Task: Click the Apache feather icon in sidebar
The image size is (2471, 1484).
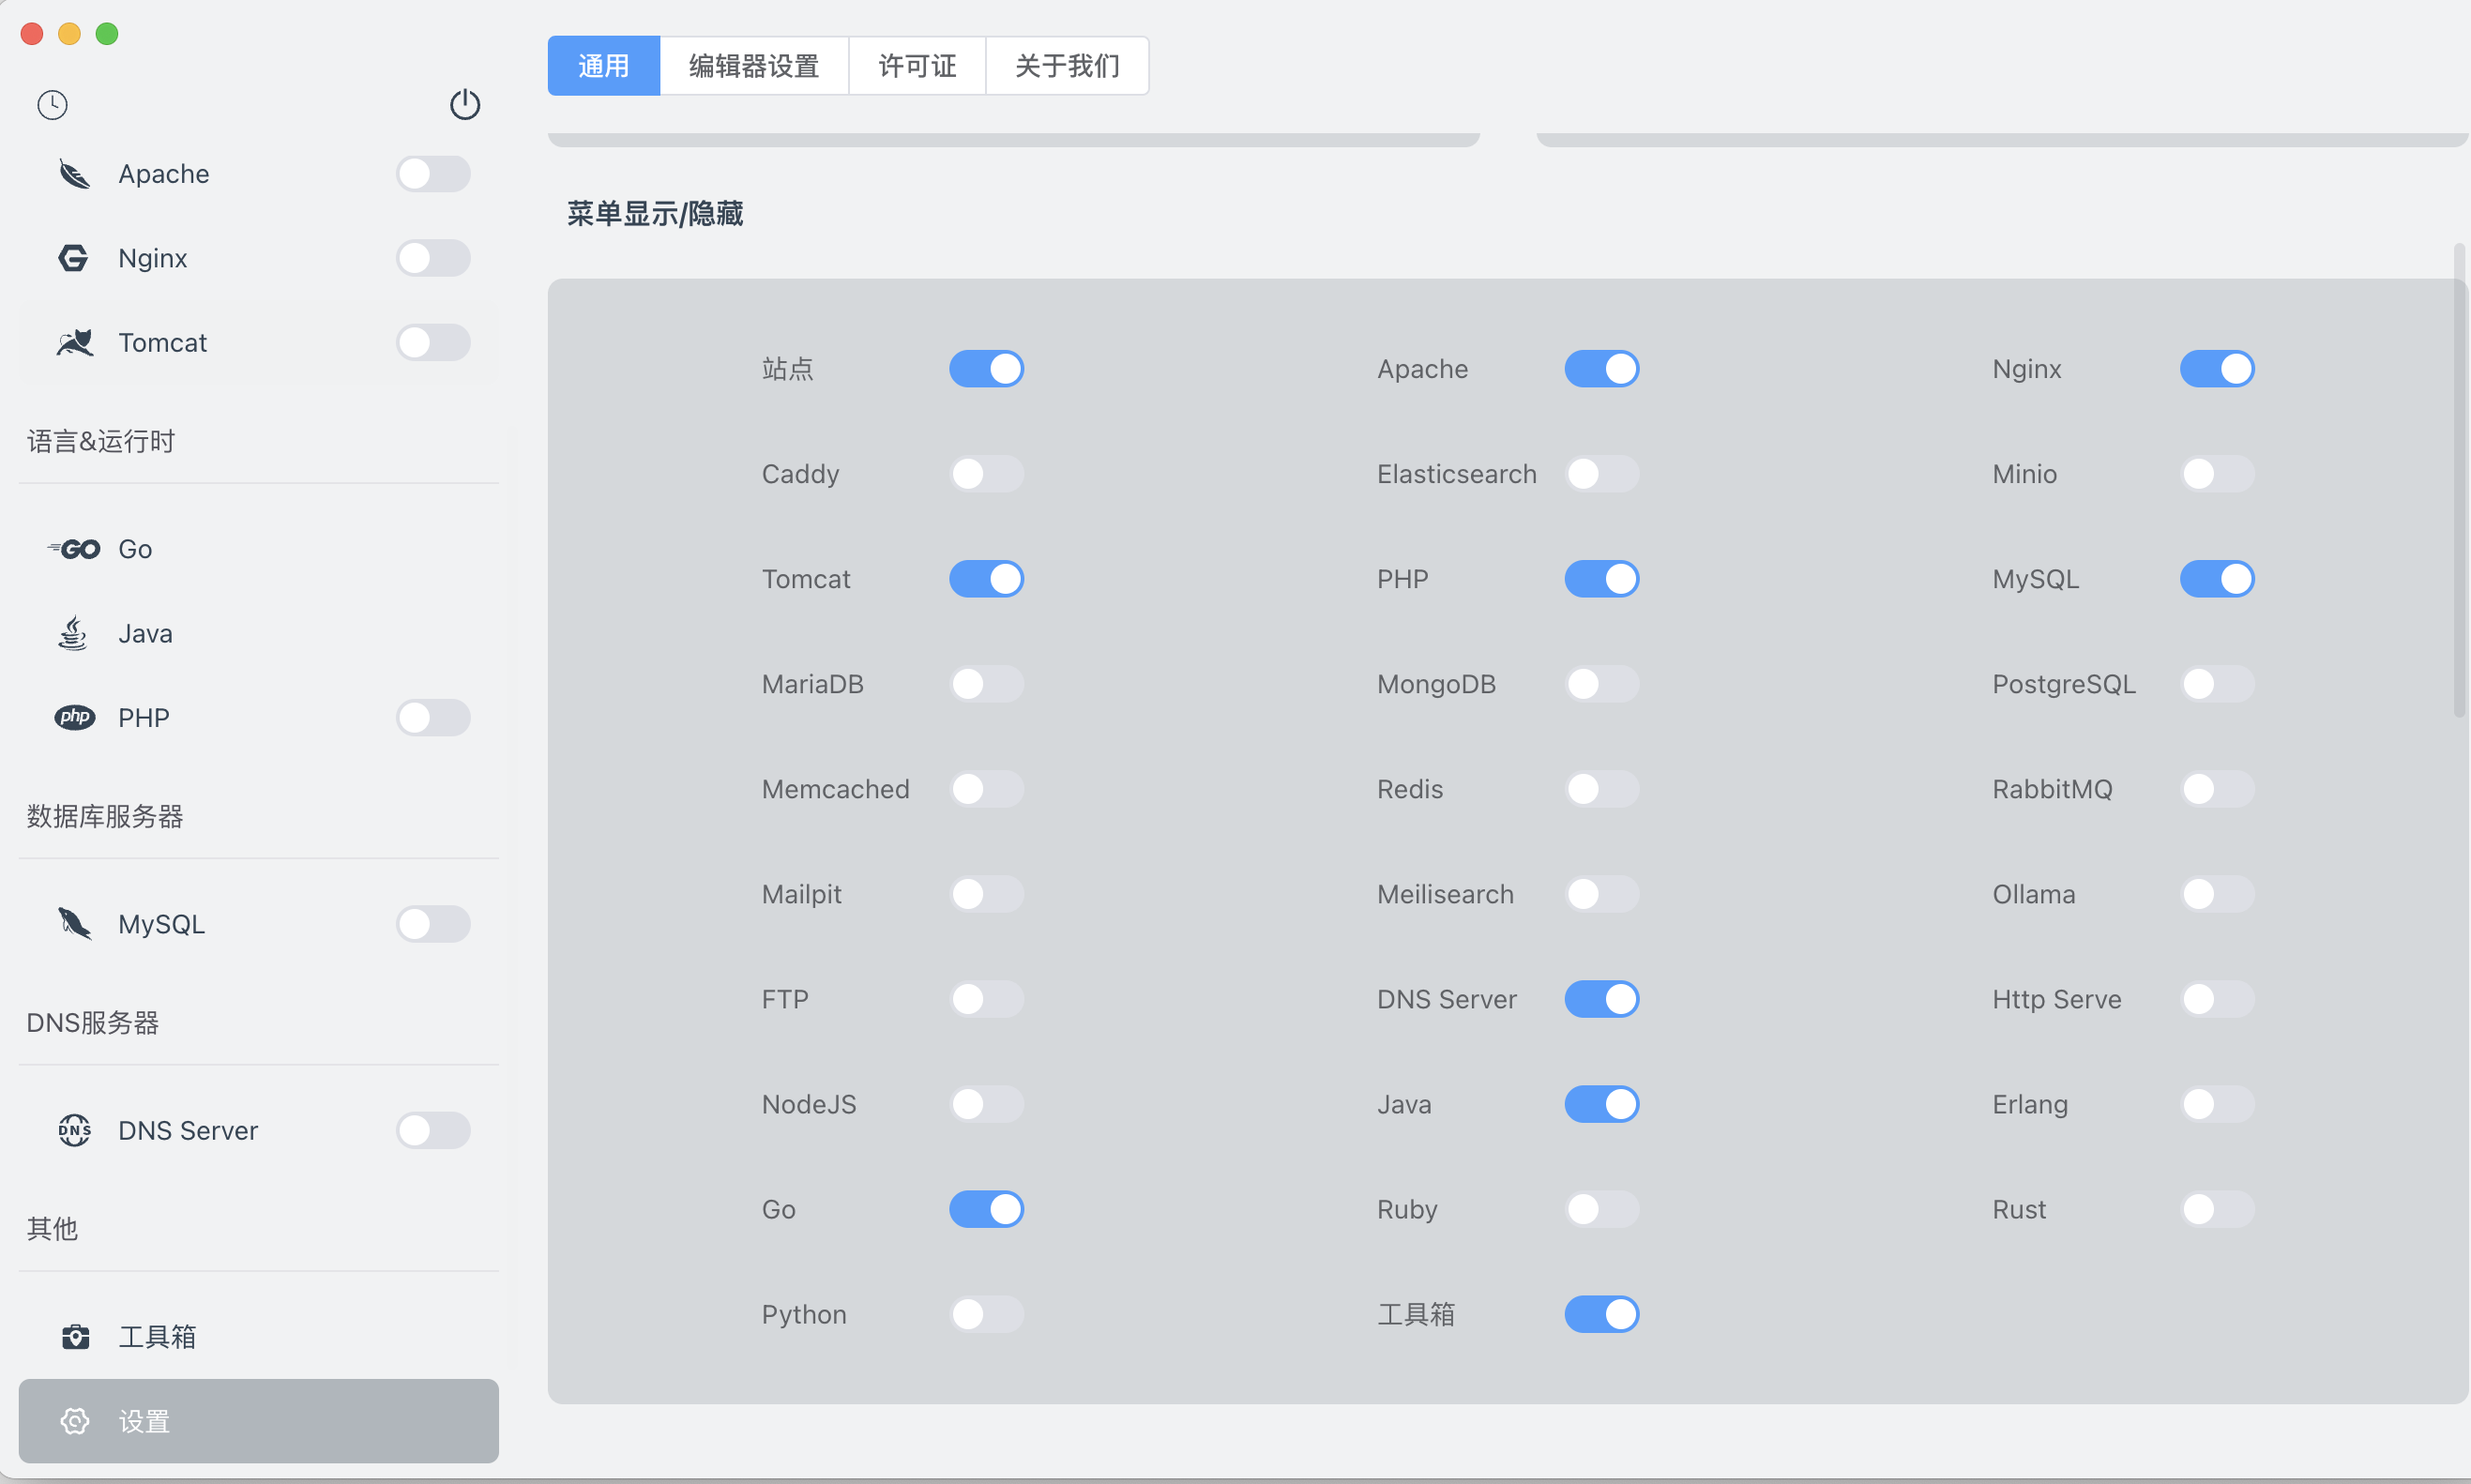Action: tap(74, 174)
